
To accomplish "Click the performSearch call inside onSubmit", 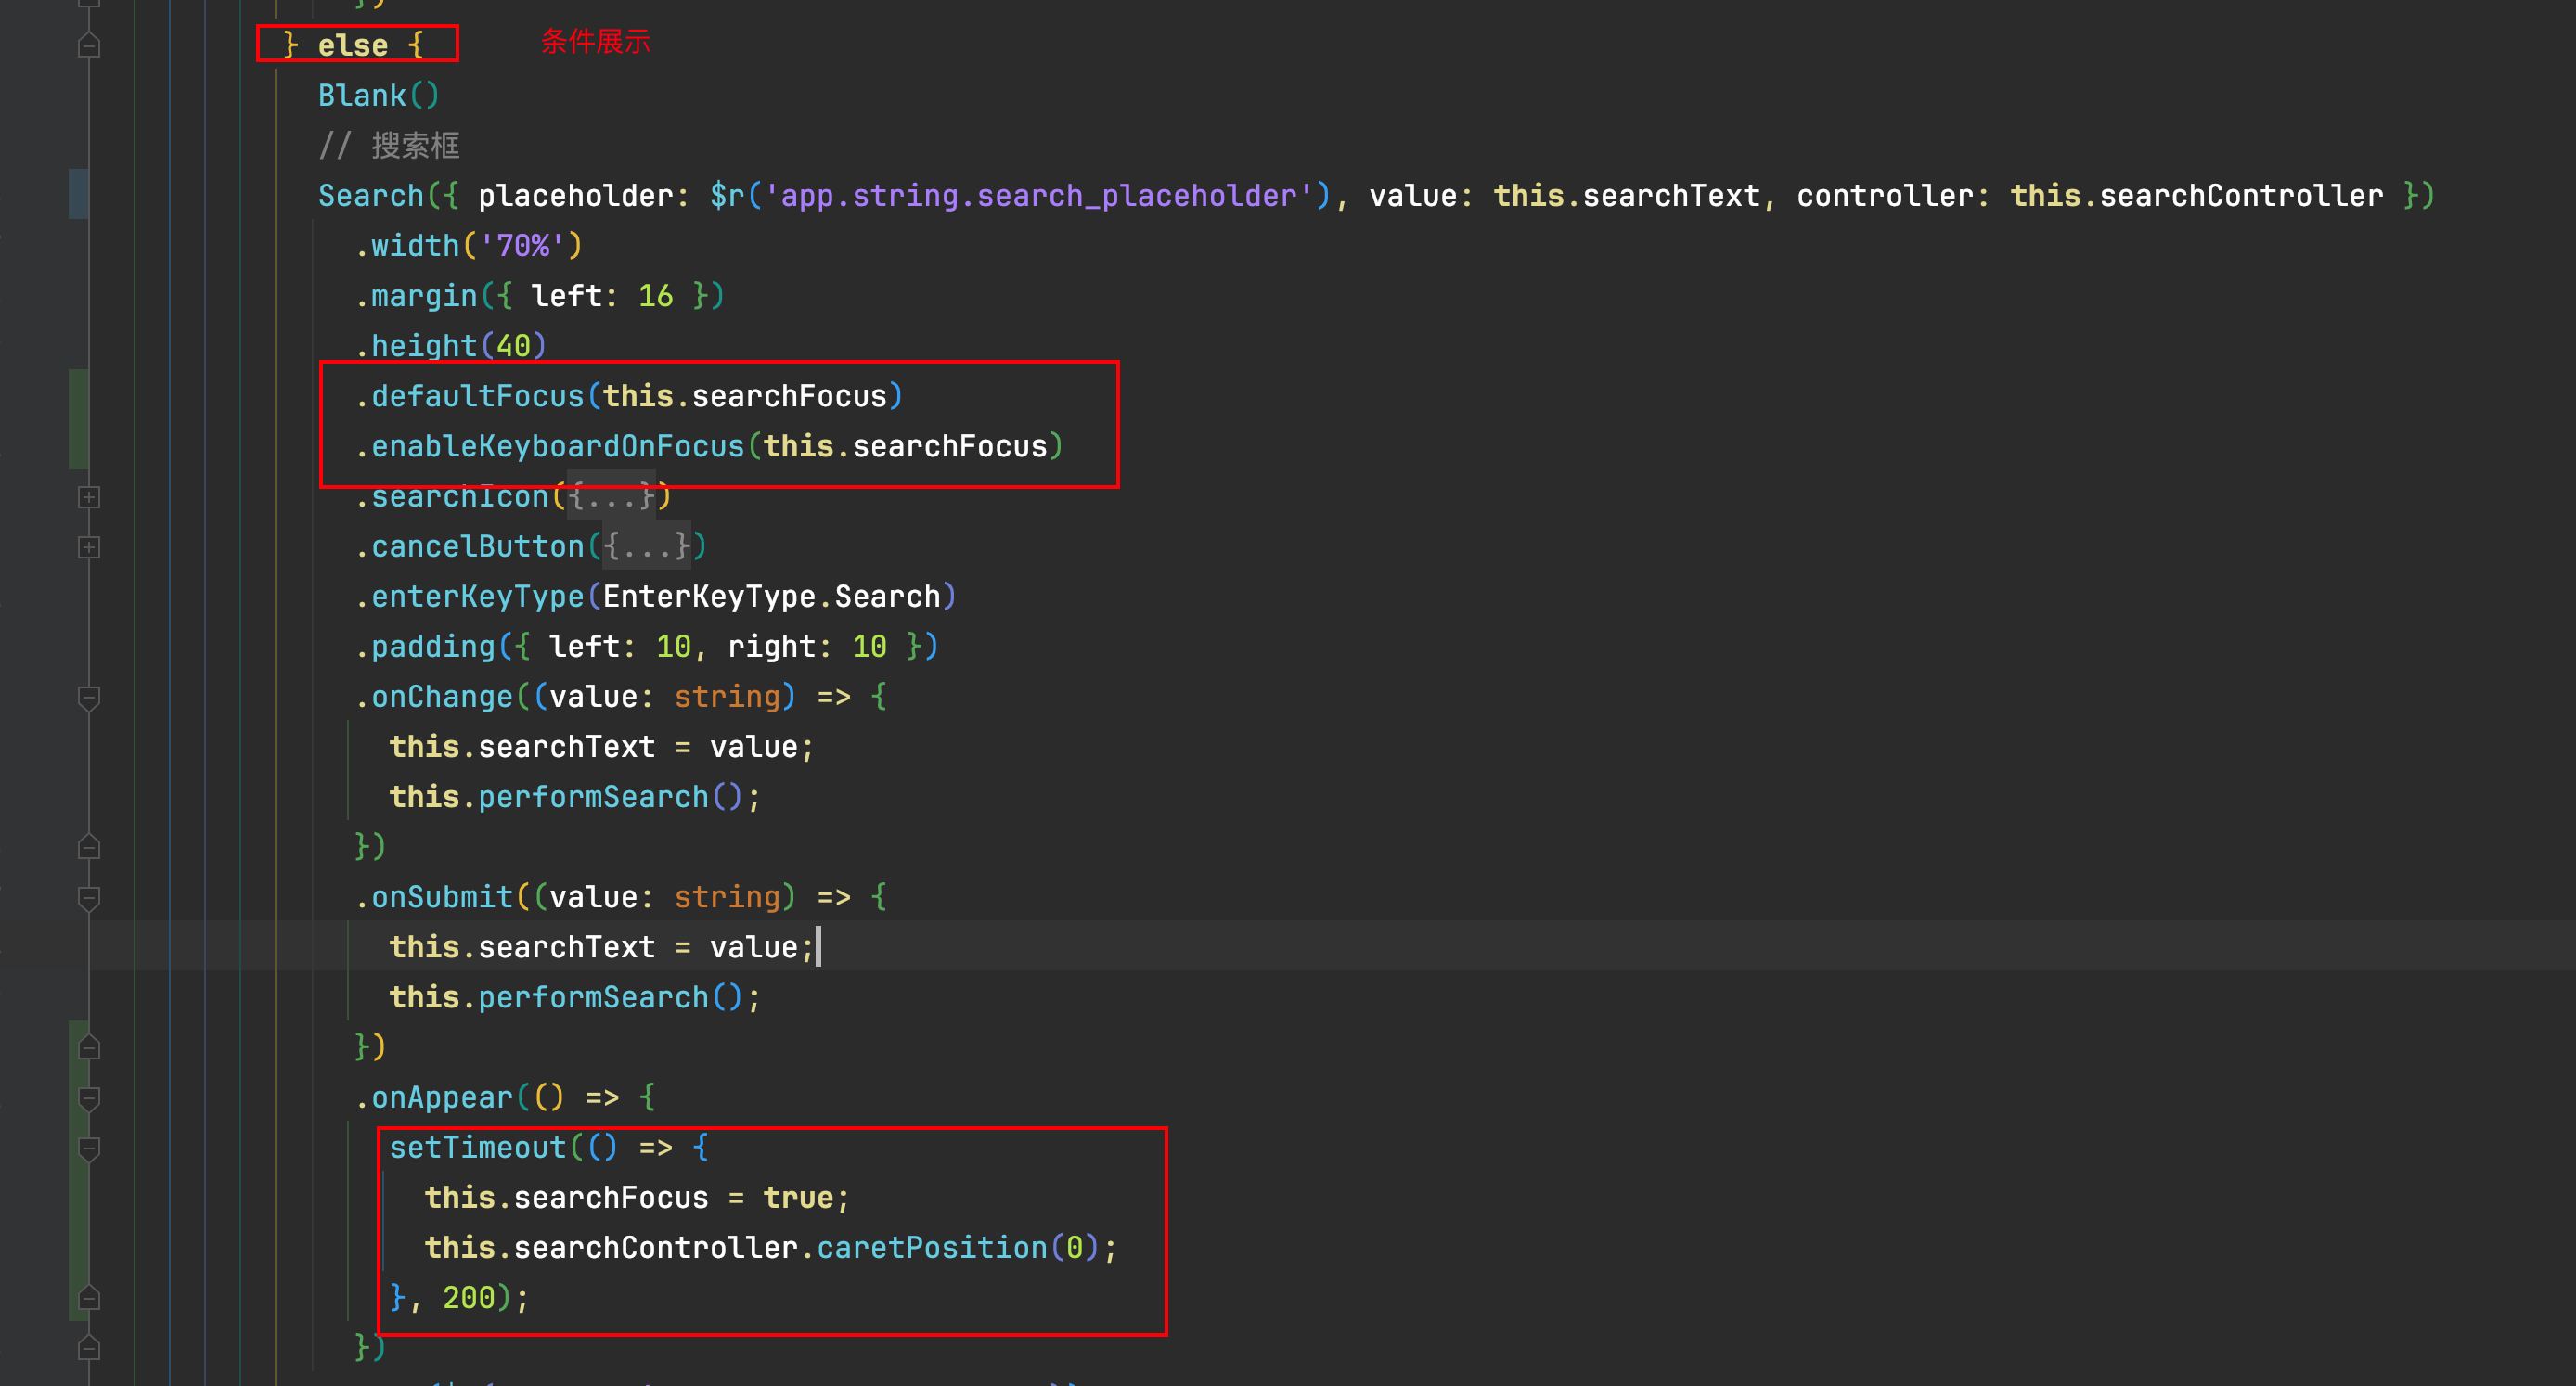I will [x=593, y=997].
